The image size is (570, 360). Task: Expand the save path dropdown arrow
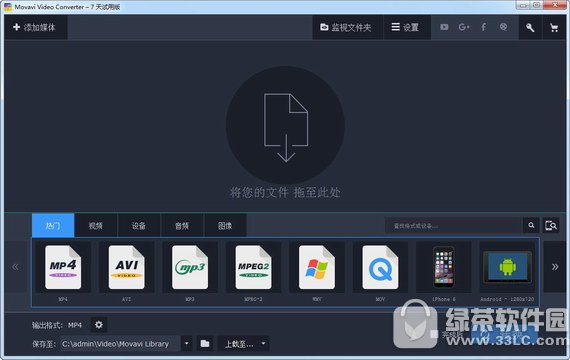coord(186,344)
